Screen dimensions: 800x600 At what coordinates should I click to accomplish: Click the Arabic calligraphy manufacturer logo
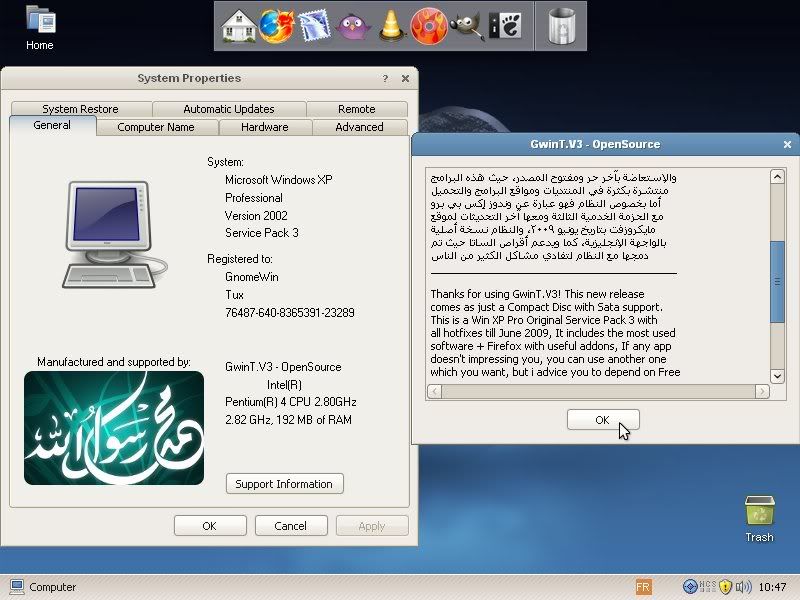(114, 428)
